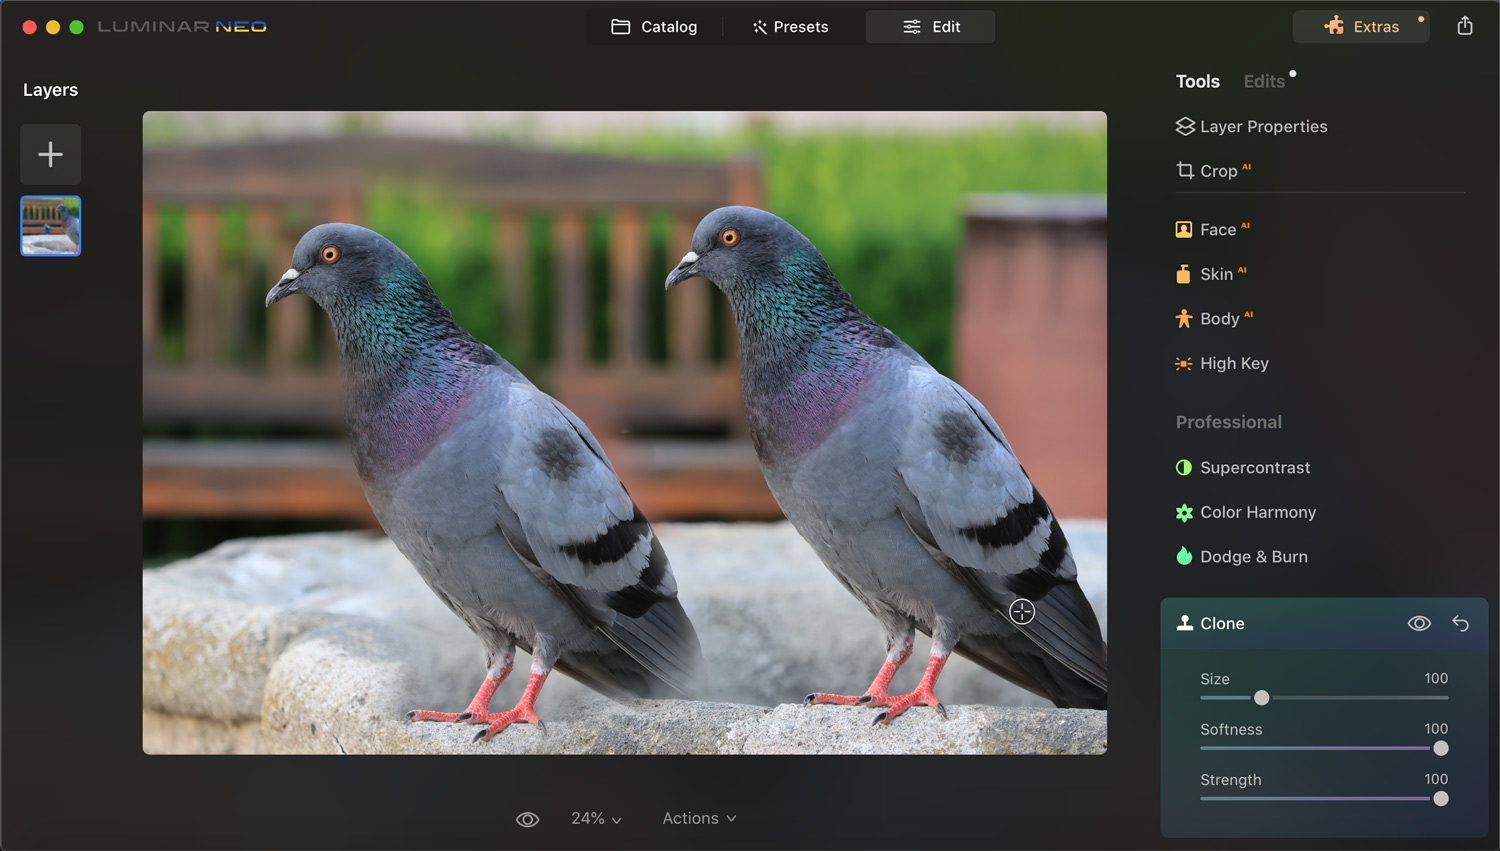The image size is (1500, 851).
Task: Open the Skin AI tool
Action: (1215, 274)
